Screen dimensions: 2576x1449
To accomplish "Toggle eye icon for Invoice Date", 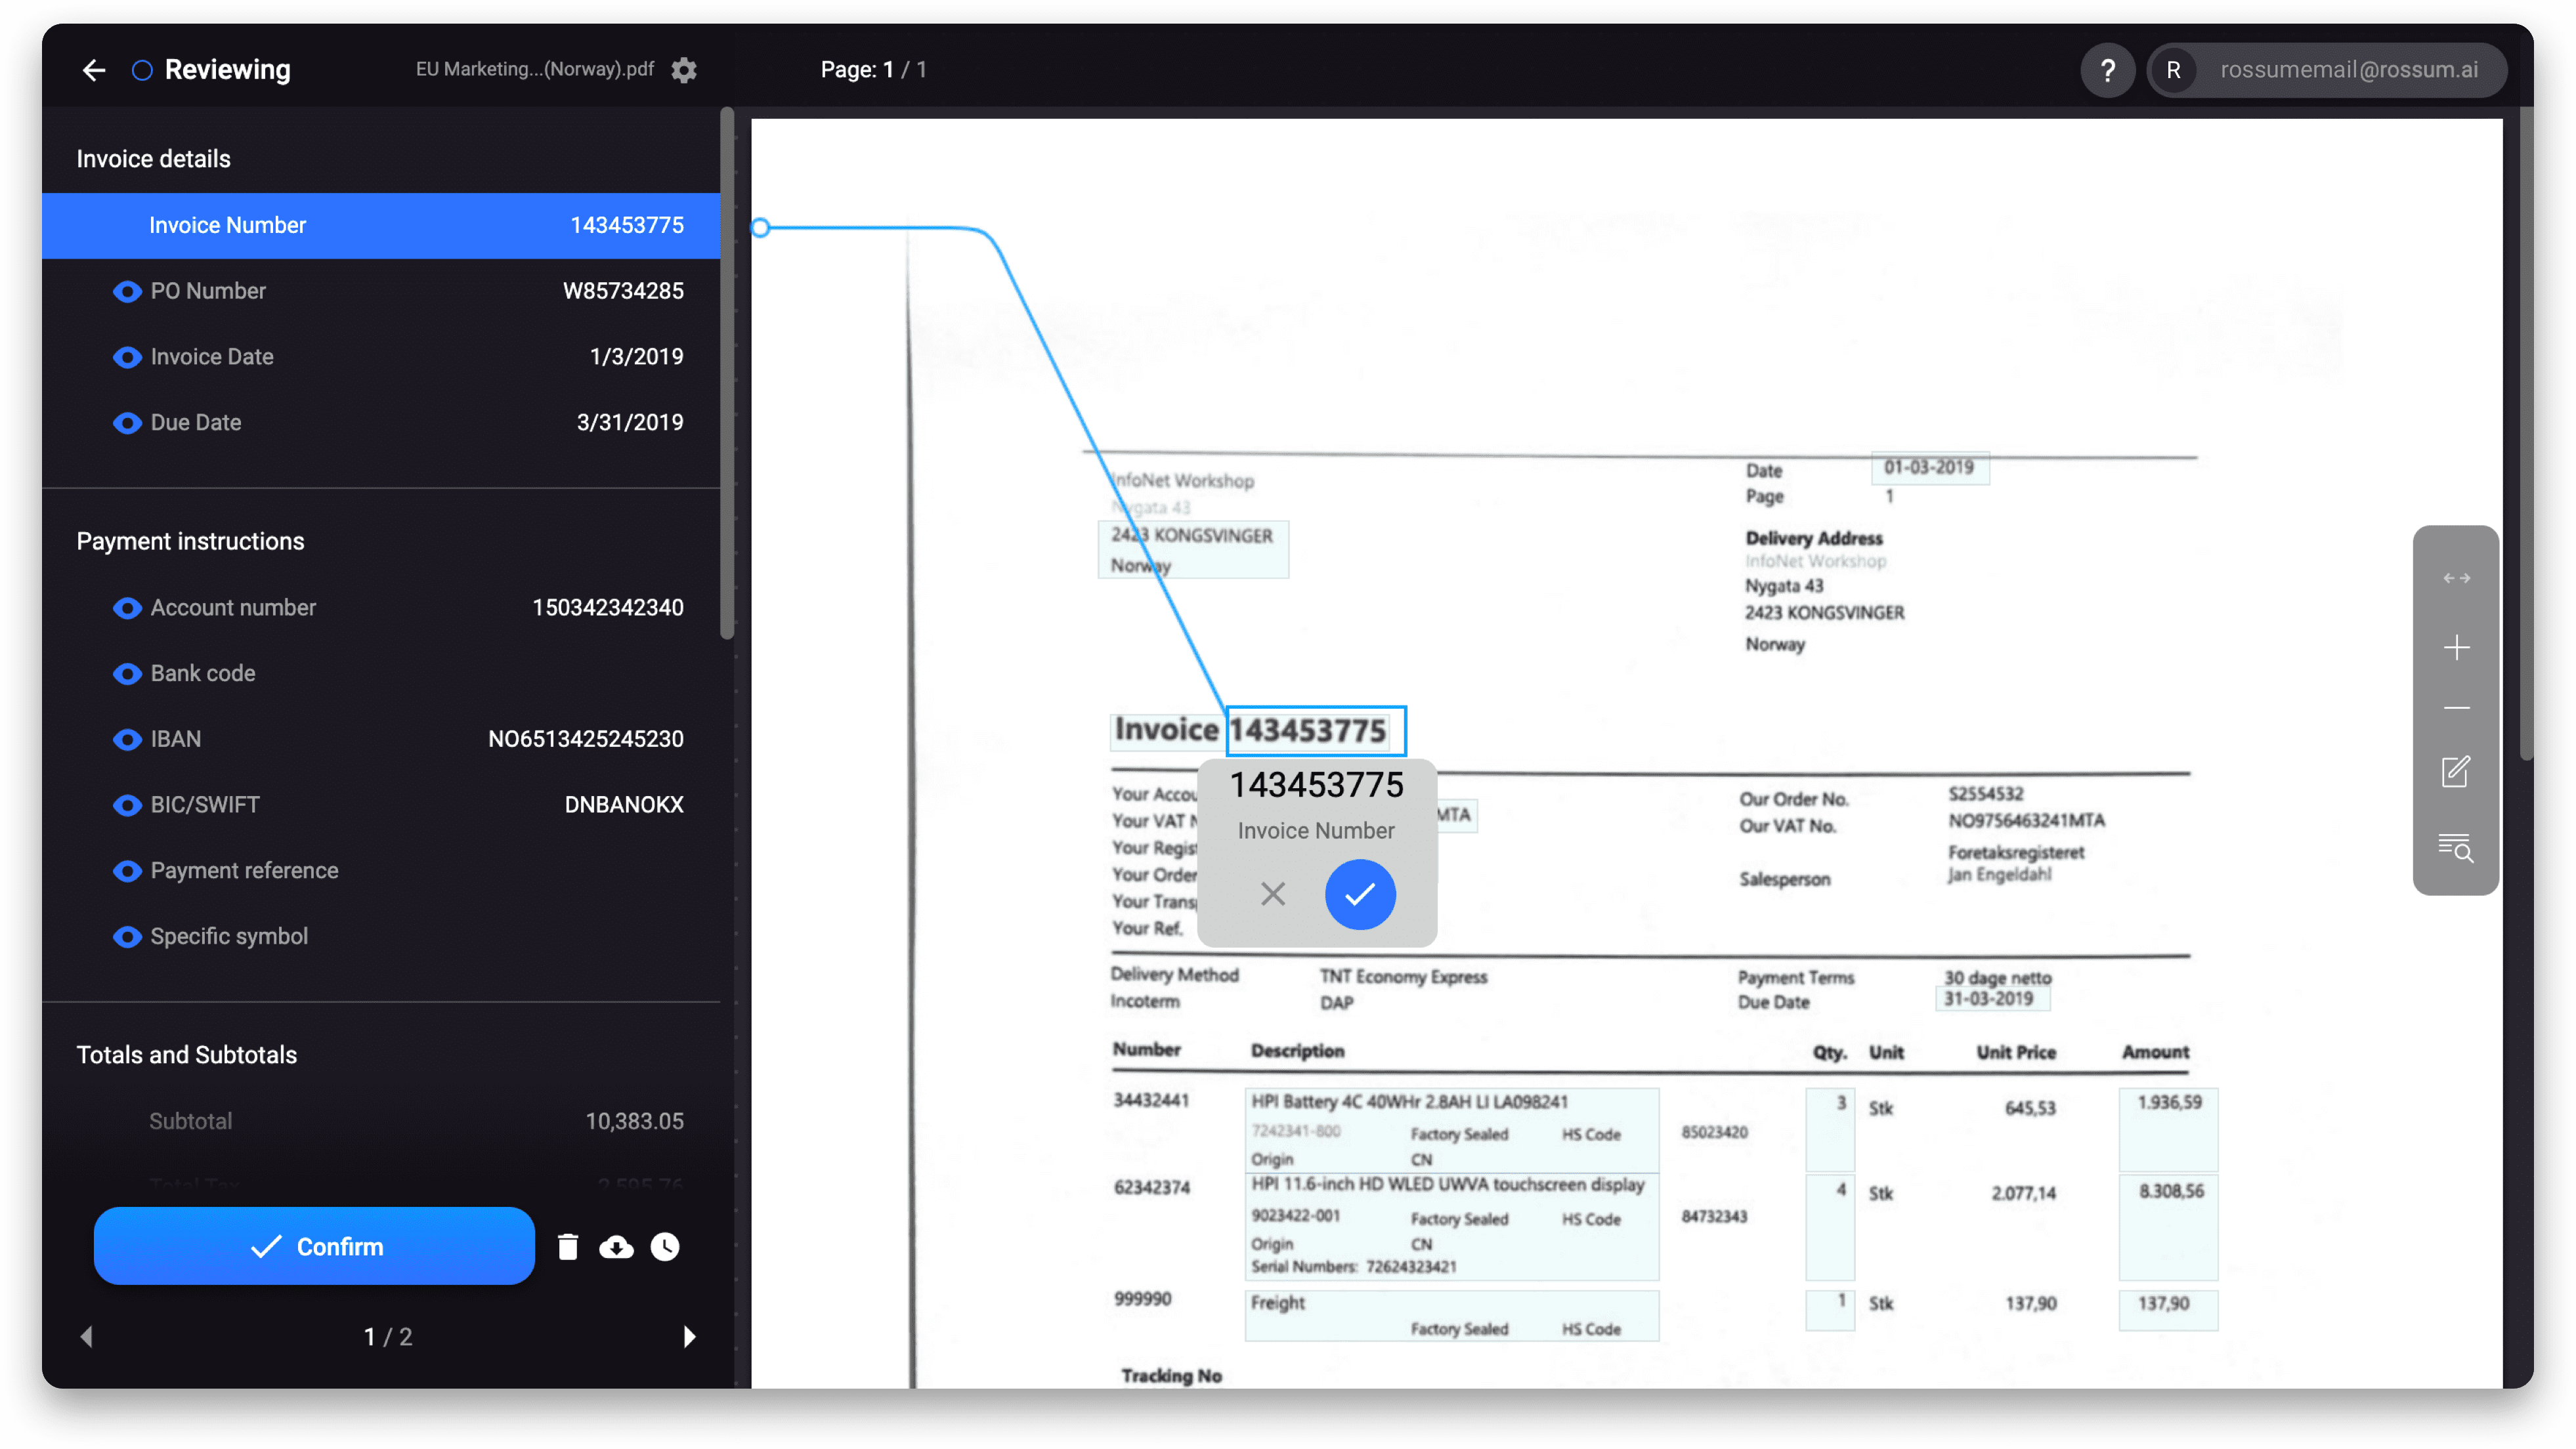I will (127, 357).
